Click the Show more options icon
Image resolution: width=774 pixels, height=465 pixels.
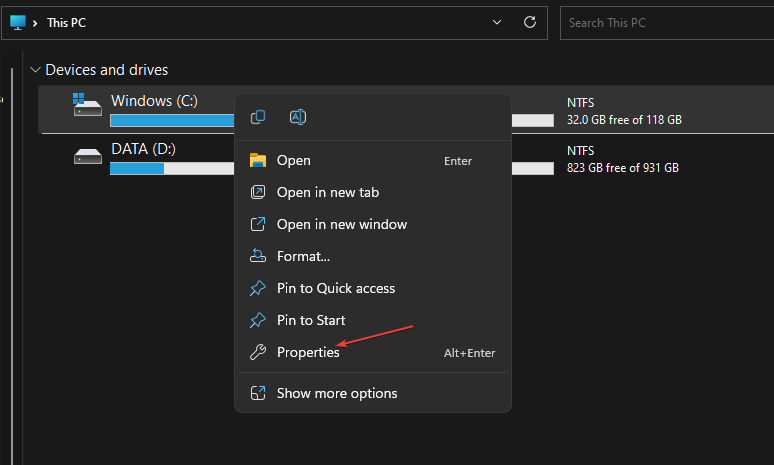pos(258,393)
